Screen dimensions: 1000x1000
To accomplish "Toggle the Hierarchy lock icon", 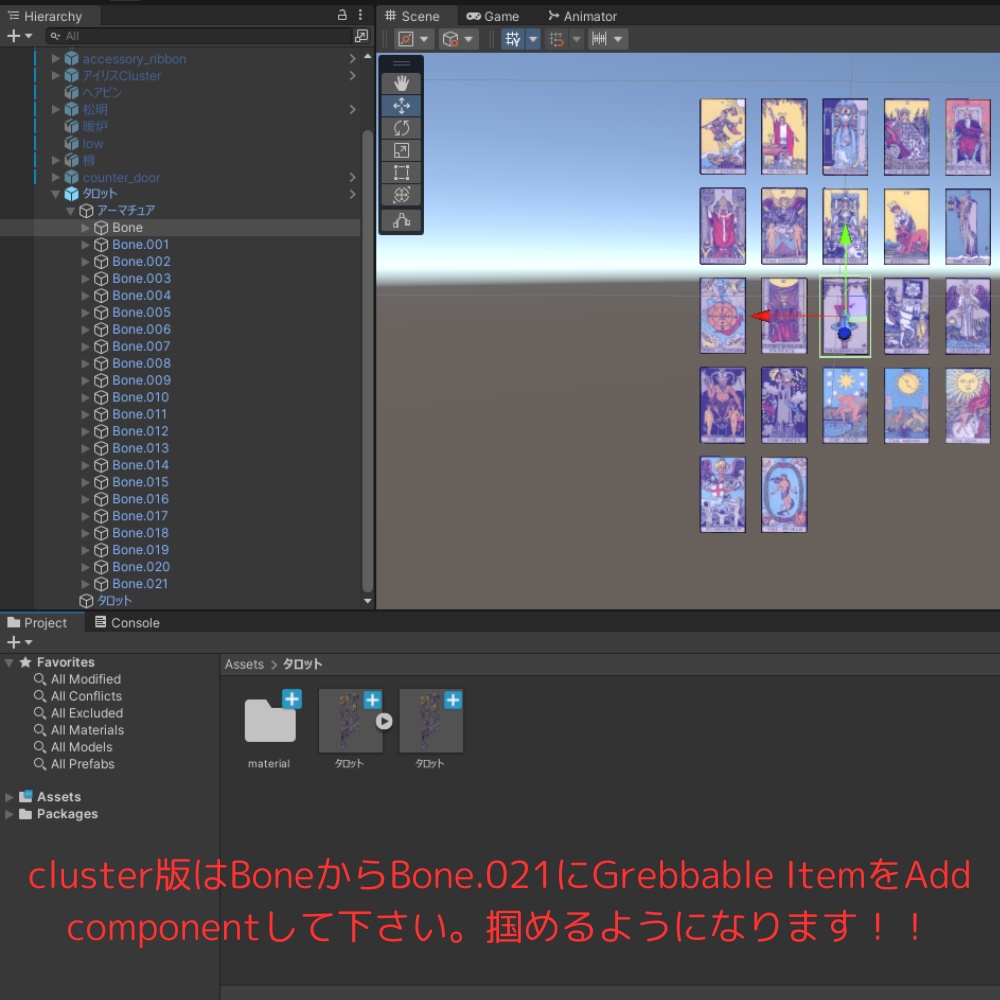I will [343, 15].
